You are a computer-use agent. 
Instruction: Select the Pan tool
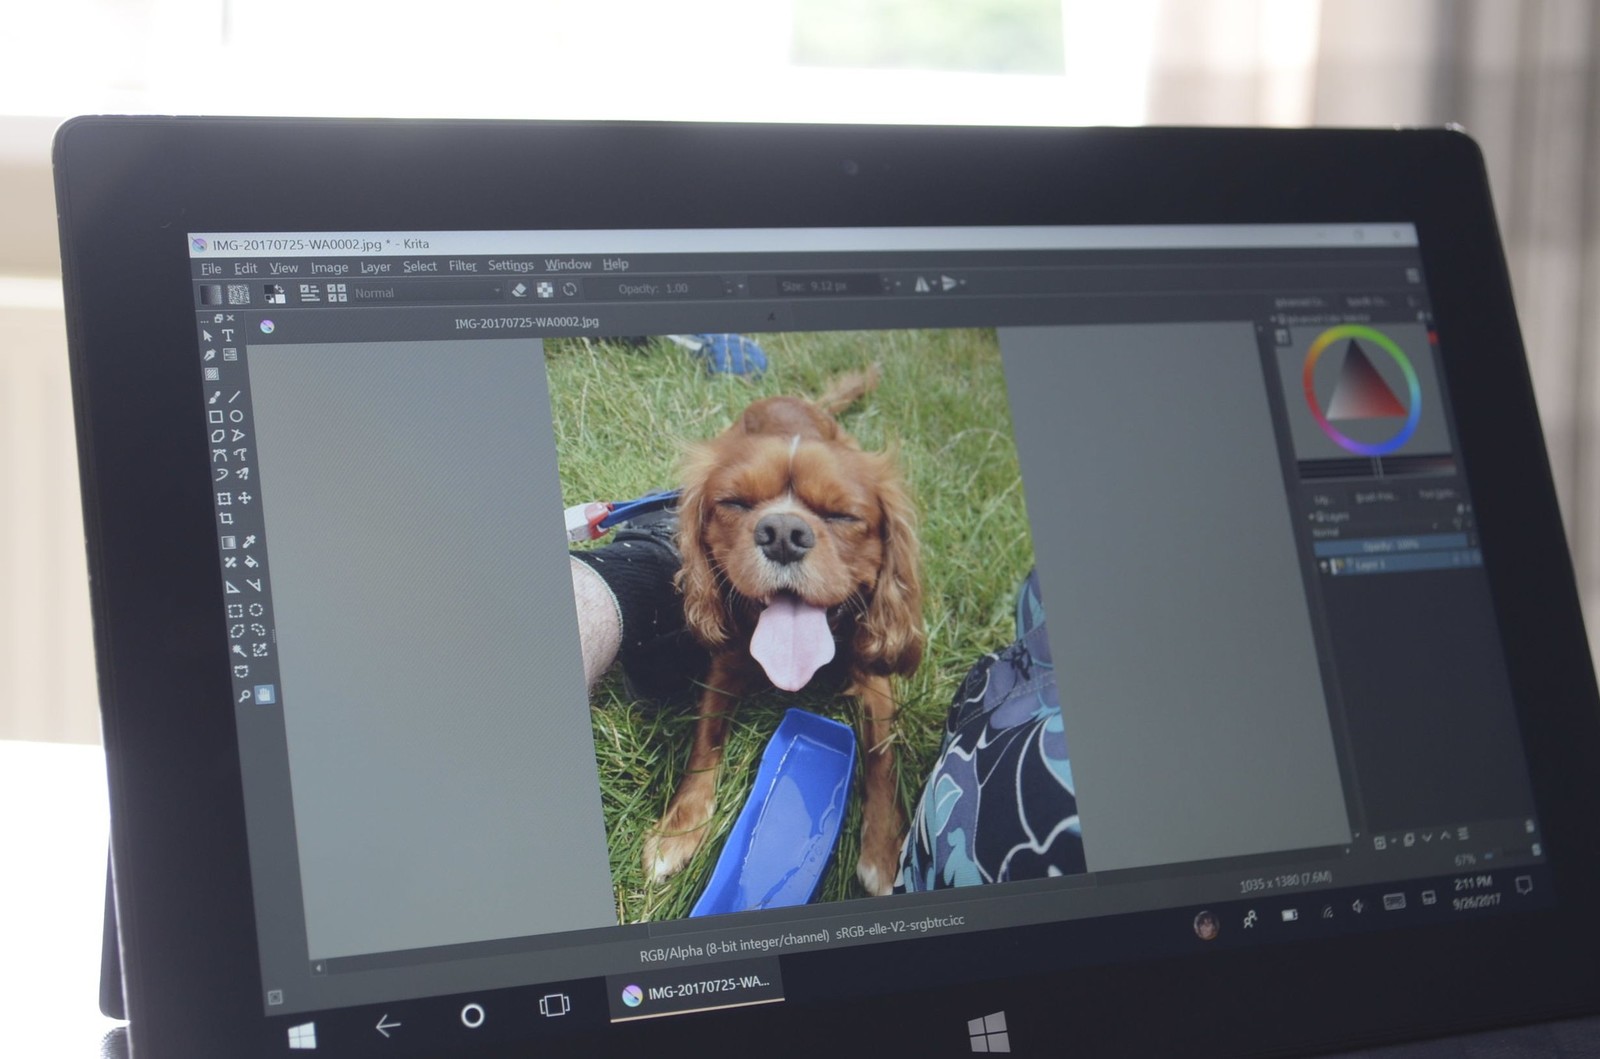(264, 694)
